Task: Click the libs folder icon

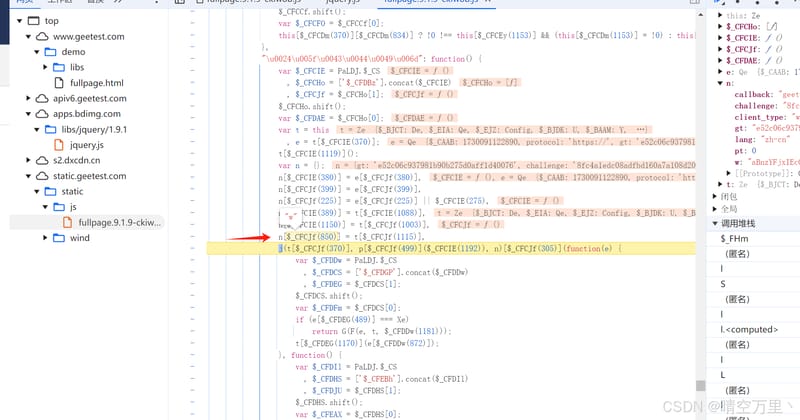Action: [x=59, y=67]
